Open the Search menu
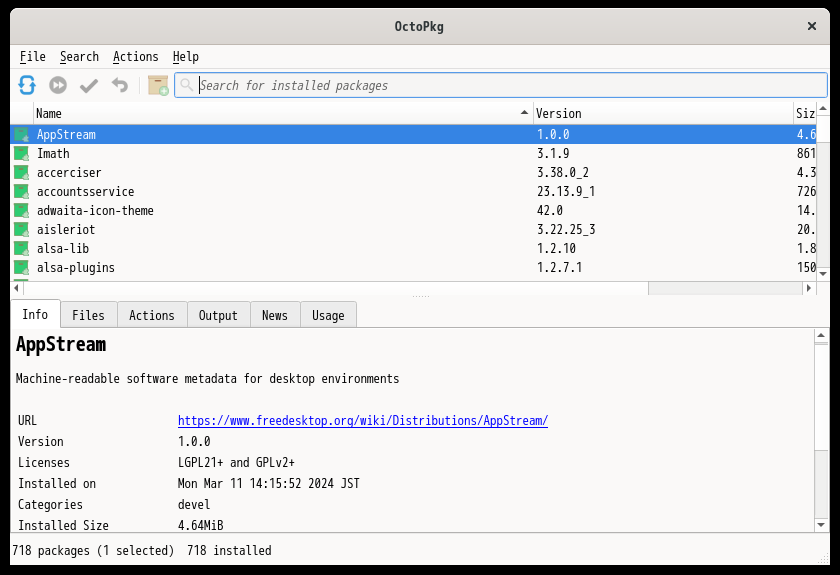The width and height of the screenshot is (840, 575). click(79, 56)
